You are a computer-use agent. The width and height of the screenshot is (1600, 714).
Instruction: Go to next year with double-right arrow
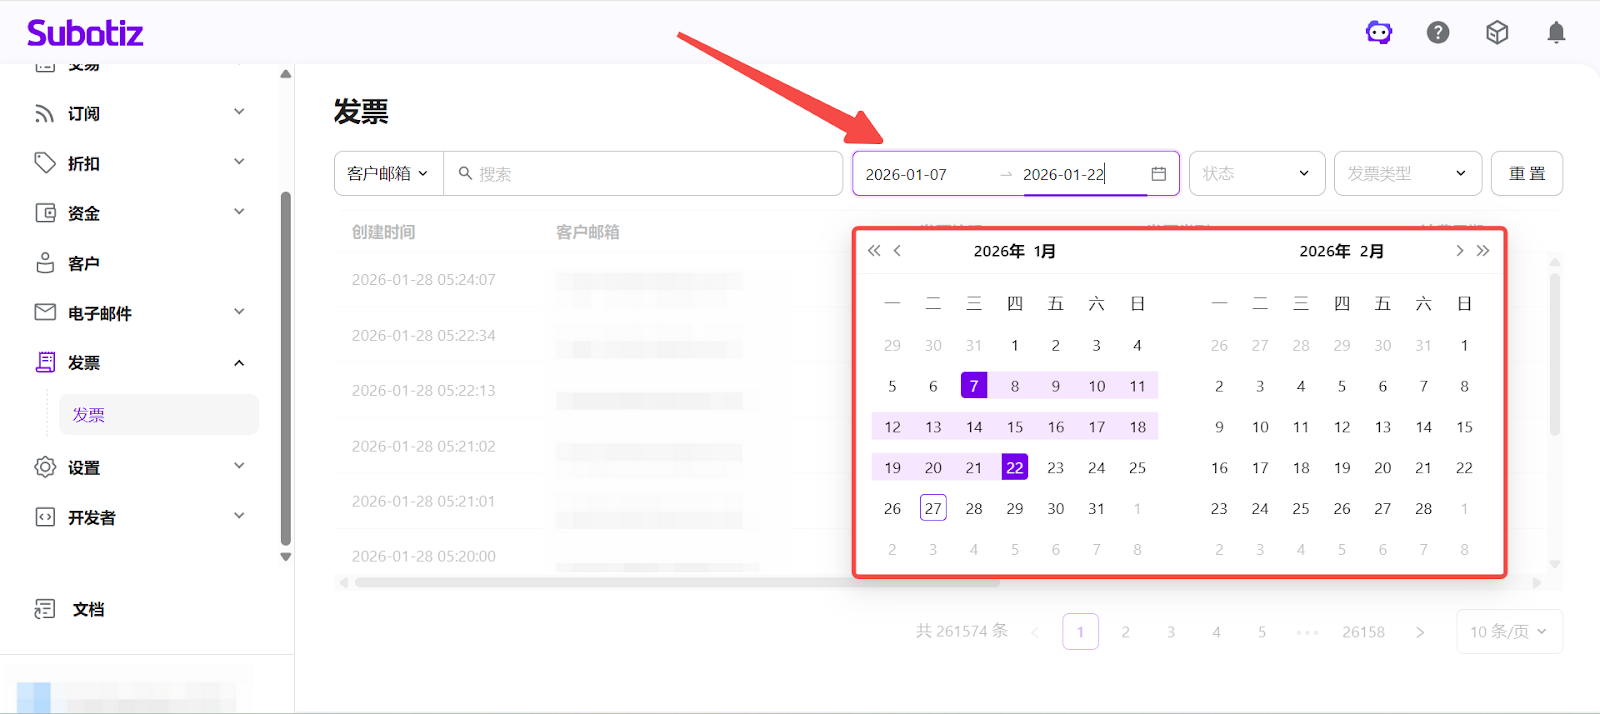coord(1483,251)
